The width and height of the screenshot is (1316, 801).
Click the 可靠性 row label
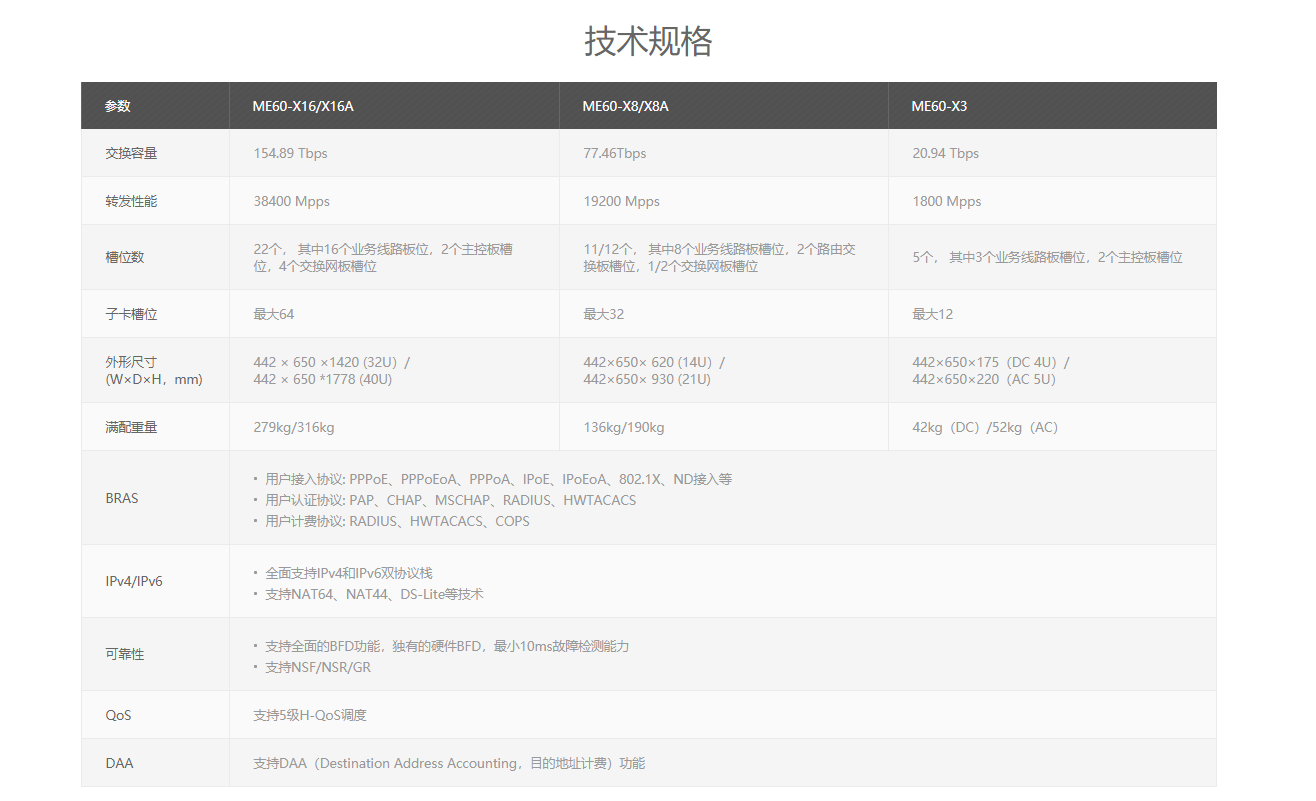click(x=125, y=654)
